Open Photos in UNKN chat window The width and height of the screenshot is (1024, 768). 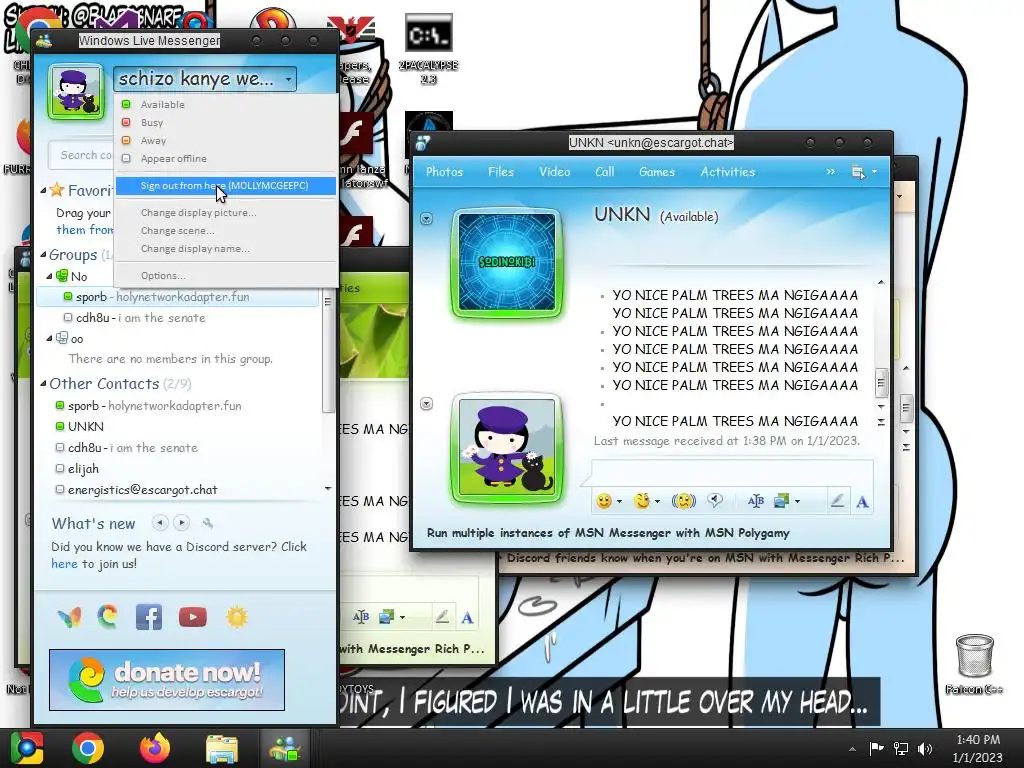pos(445,172)
